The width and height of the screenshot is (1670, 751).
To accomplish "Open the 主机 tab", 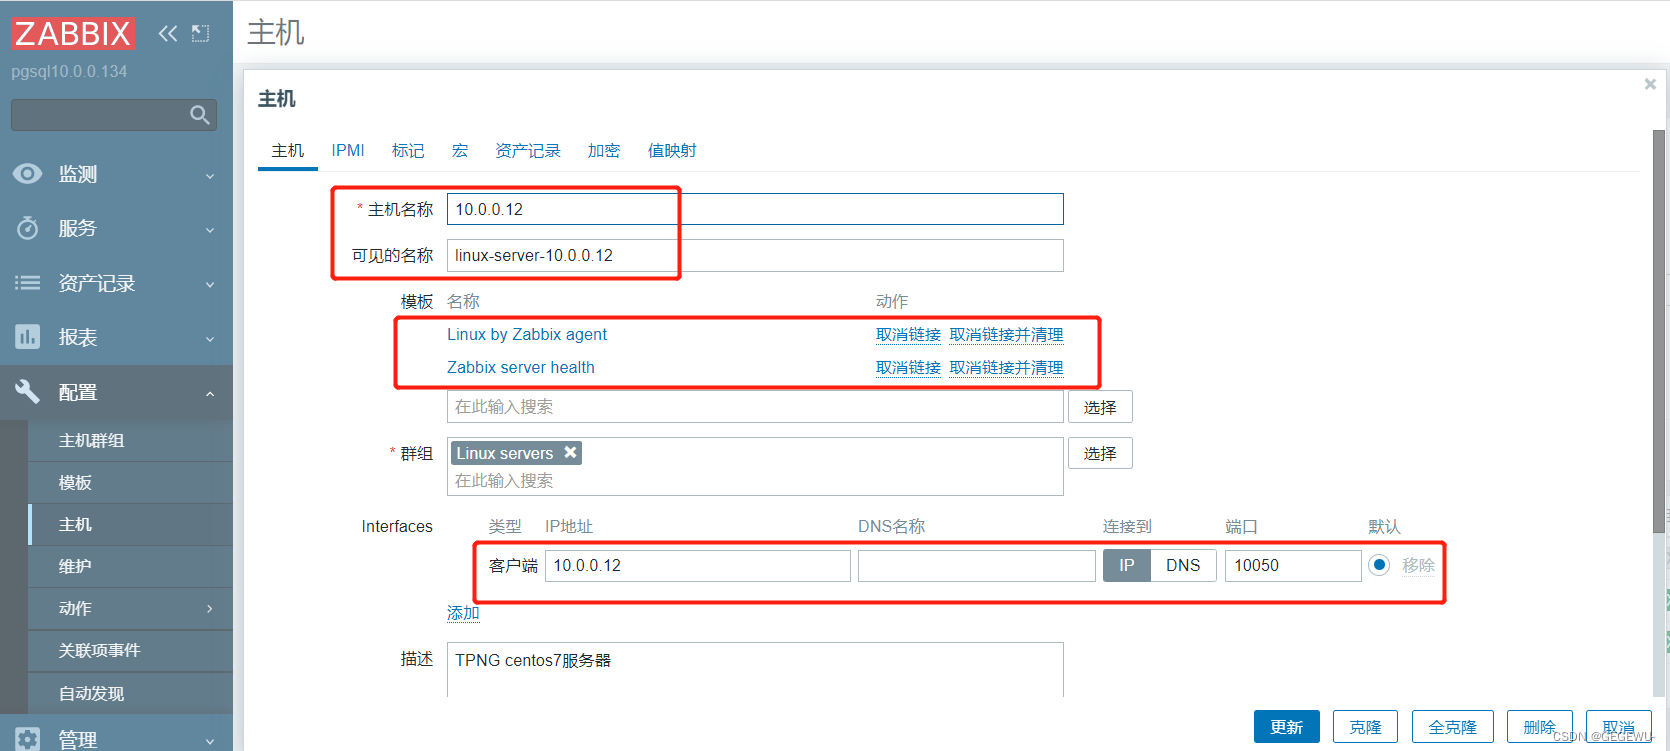I will [288, 150].
